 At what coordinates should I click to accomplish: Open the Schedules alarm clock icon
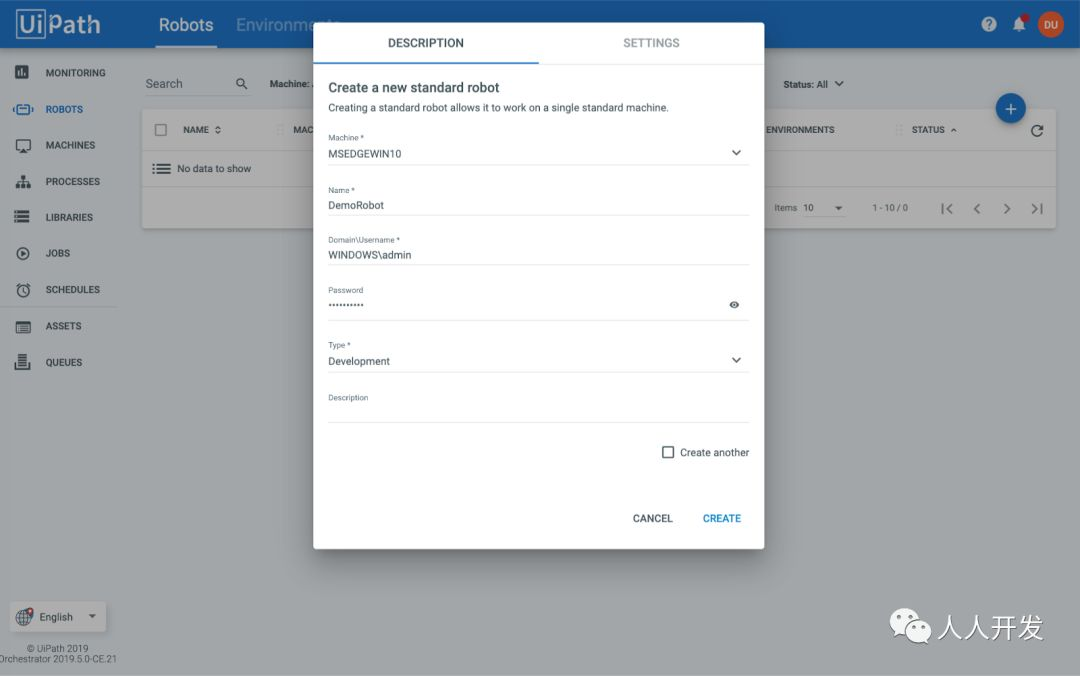tap(23, 290)
